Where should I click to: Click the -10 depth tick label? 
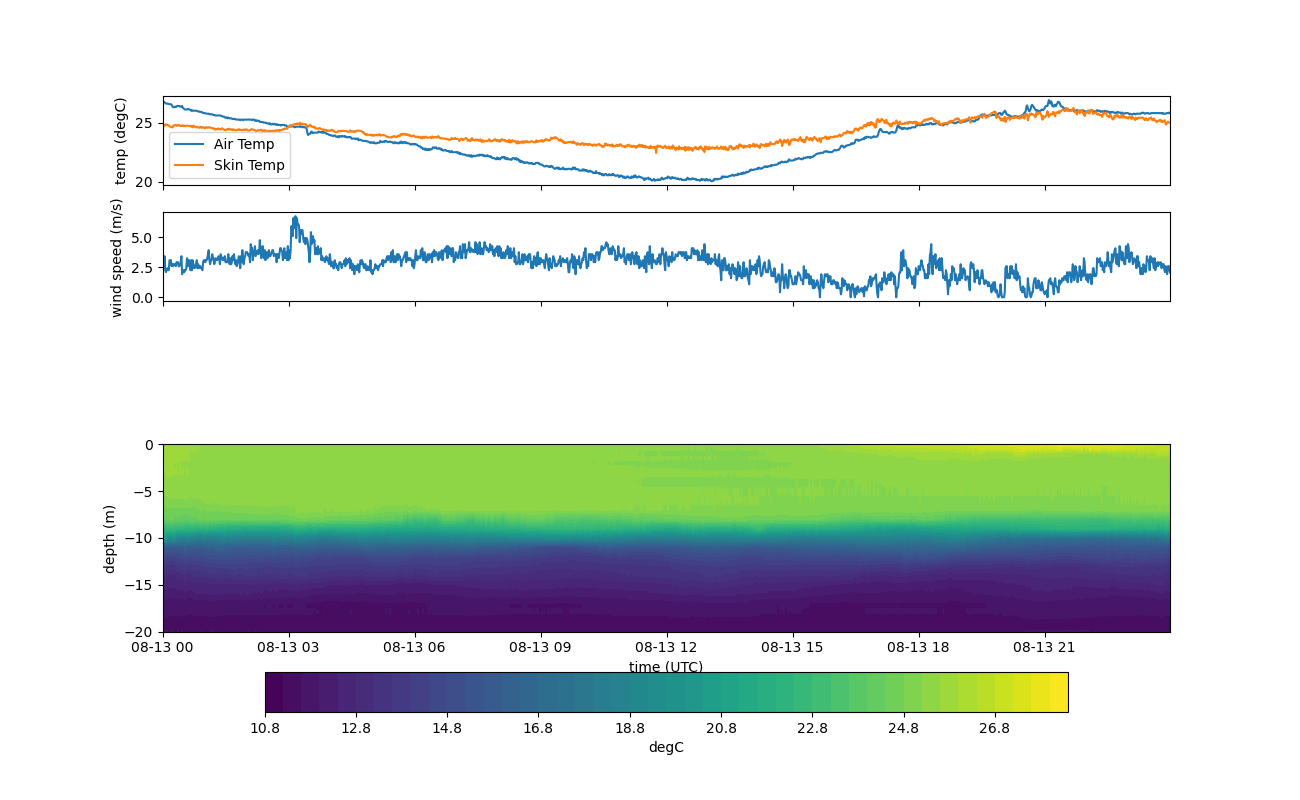[x=142, y=538]
